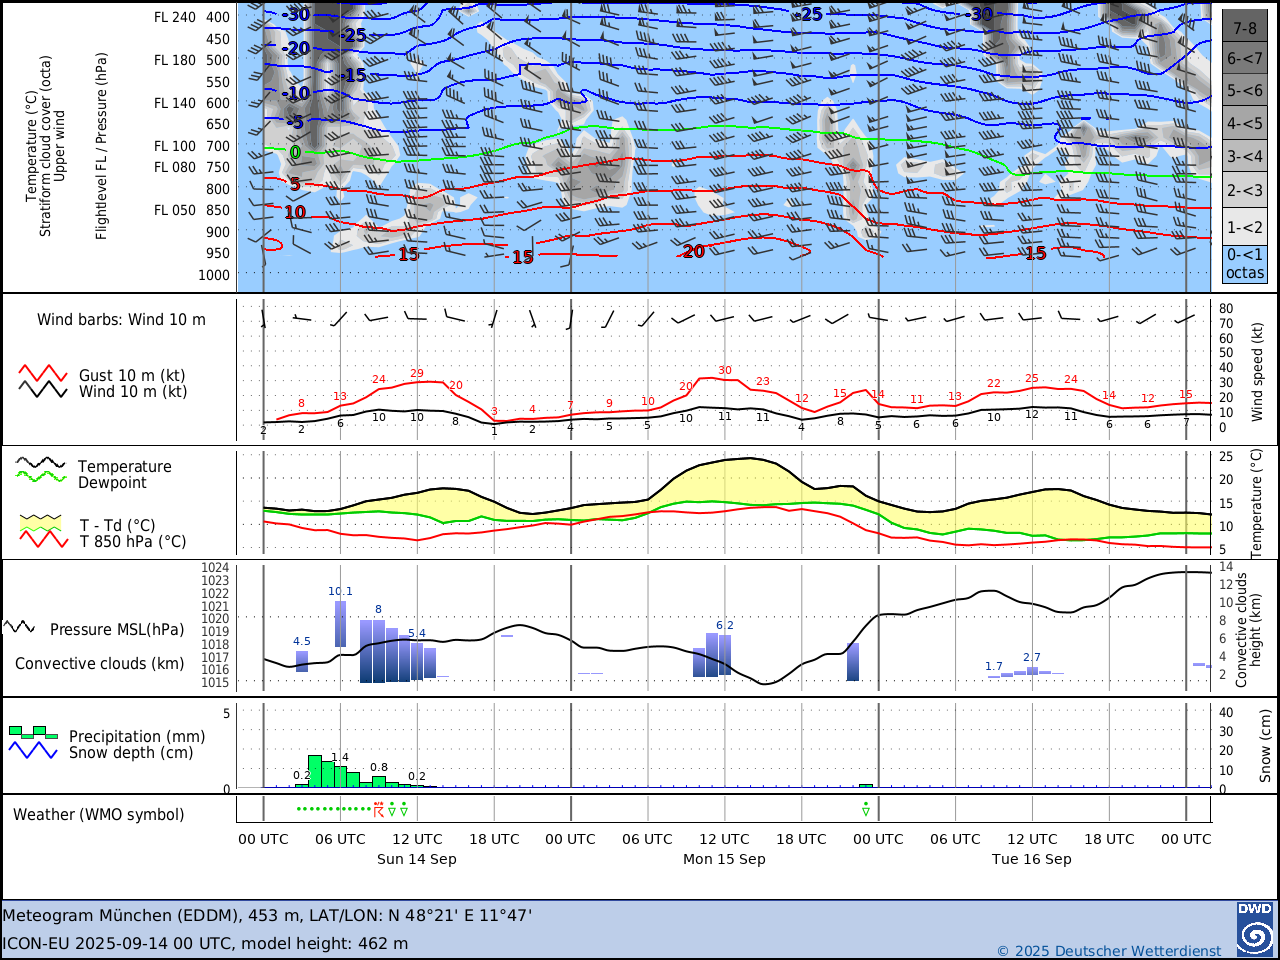Click the FL 180 flight level label
This screenshot has width=1280, height=960.
(x=175, y=60)
